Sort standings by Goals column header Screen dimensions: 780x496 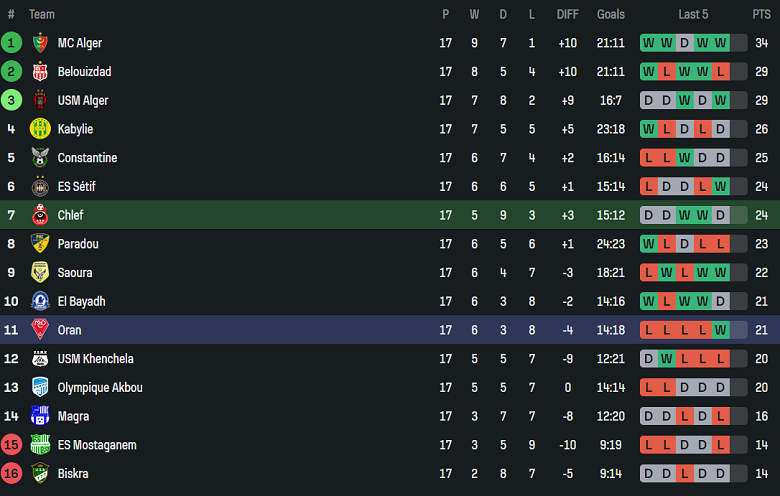click(610, 14)
